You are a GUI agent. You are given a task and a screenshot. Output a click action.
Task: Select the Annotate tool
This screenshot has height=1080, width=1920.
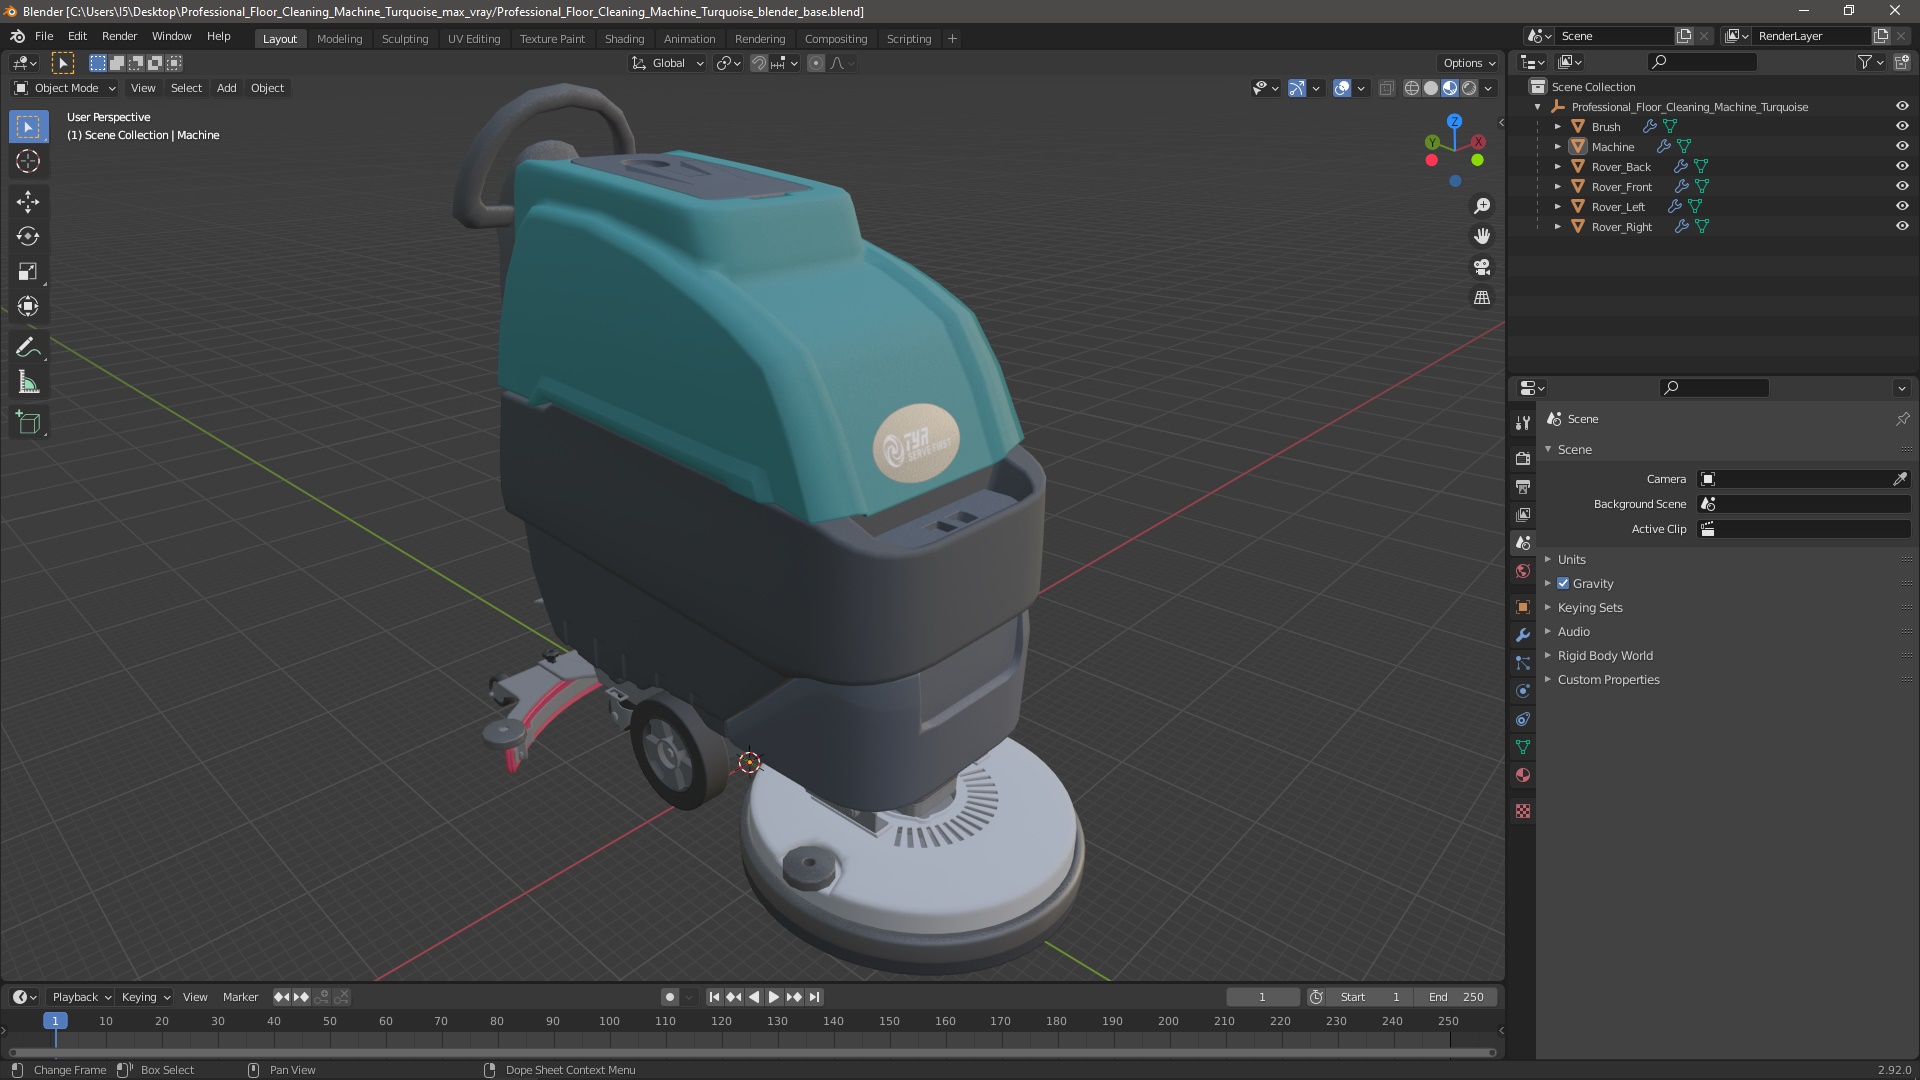coord(28,348)
